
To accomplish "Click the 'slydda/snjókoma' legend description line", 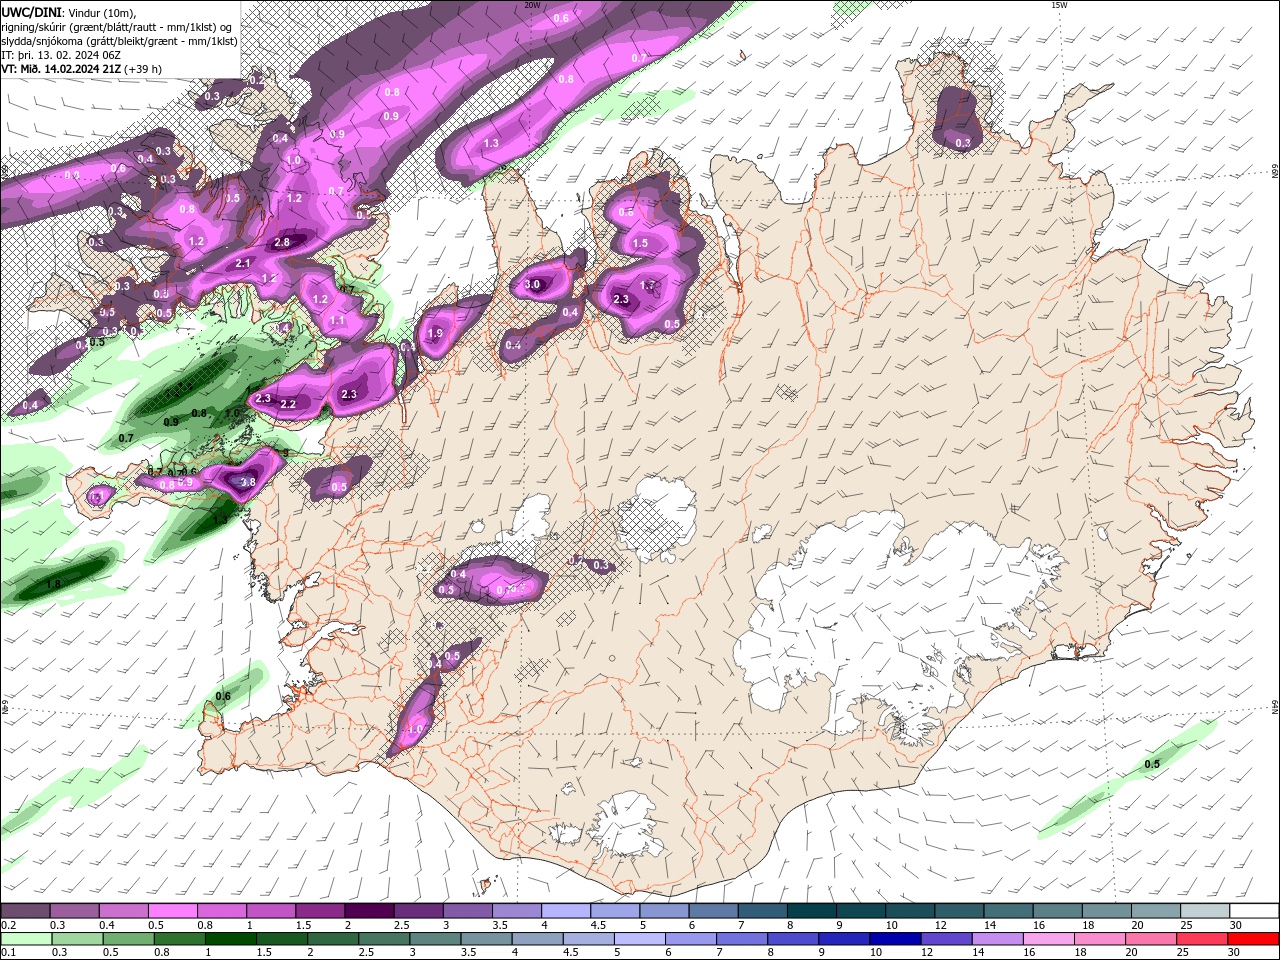I will coord(119,41).
